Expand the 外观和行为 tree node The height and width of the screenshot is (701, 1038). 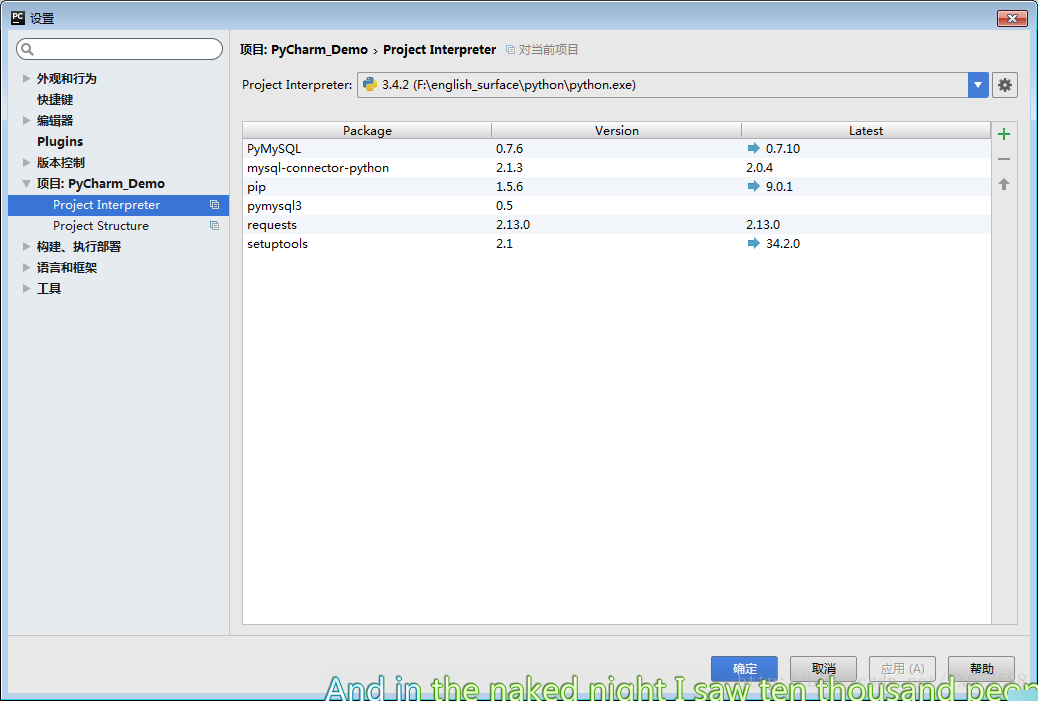coord(26,78)
